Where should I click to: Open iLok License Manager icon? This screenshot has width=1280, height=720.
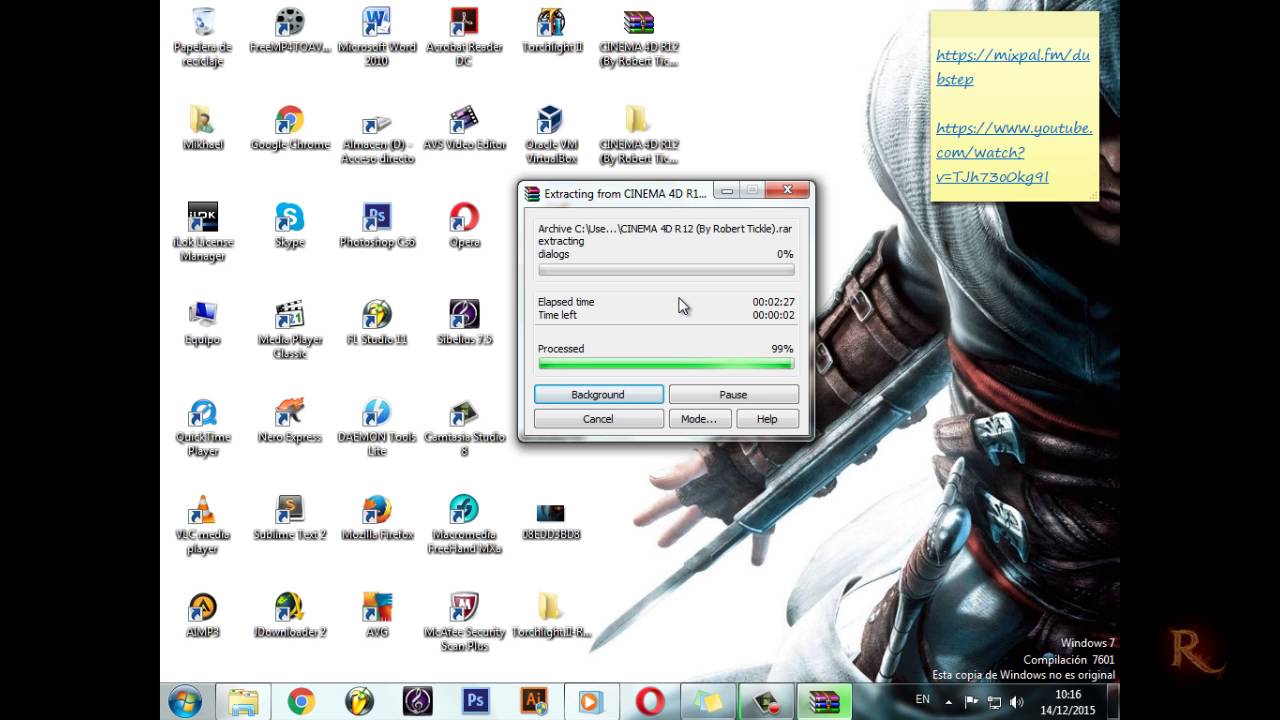click(x=203, y=232)
